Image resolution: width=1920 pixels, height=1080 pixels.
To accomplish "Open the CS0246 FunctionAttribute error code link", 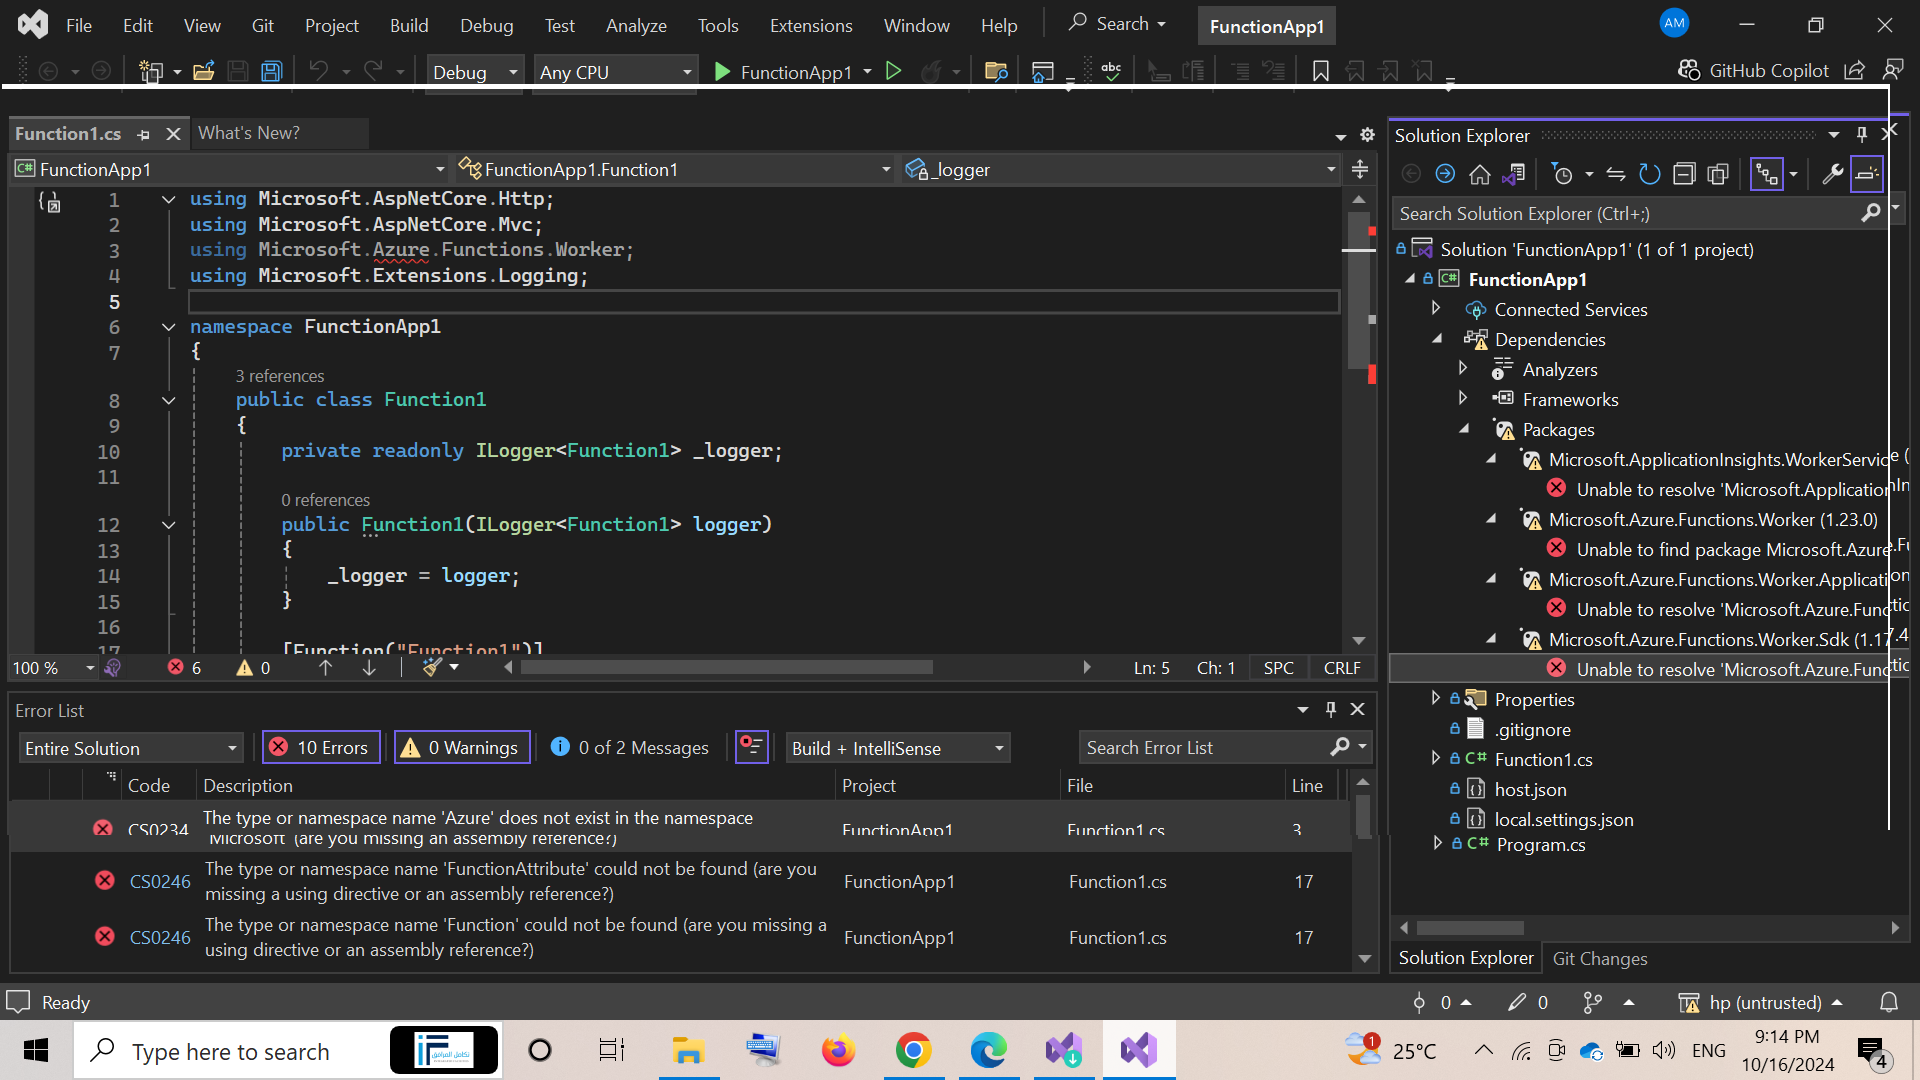I will (160, 881).
